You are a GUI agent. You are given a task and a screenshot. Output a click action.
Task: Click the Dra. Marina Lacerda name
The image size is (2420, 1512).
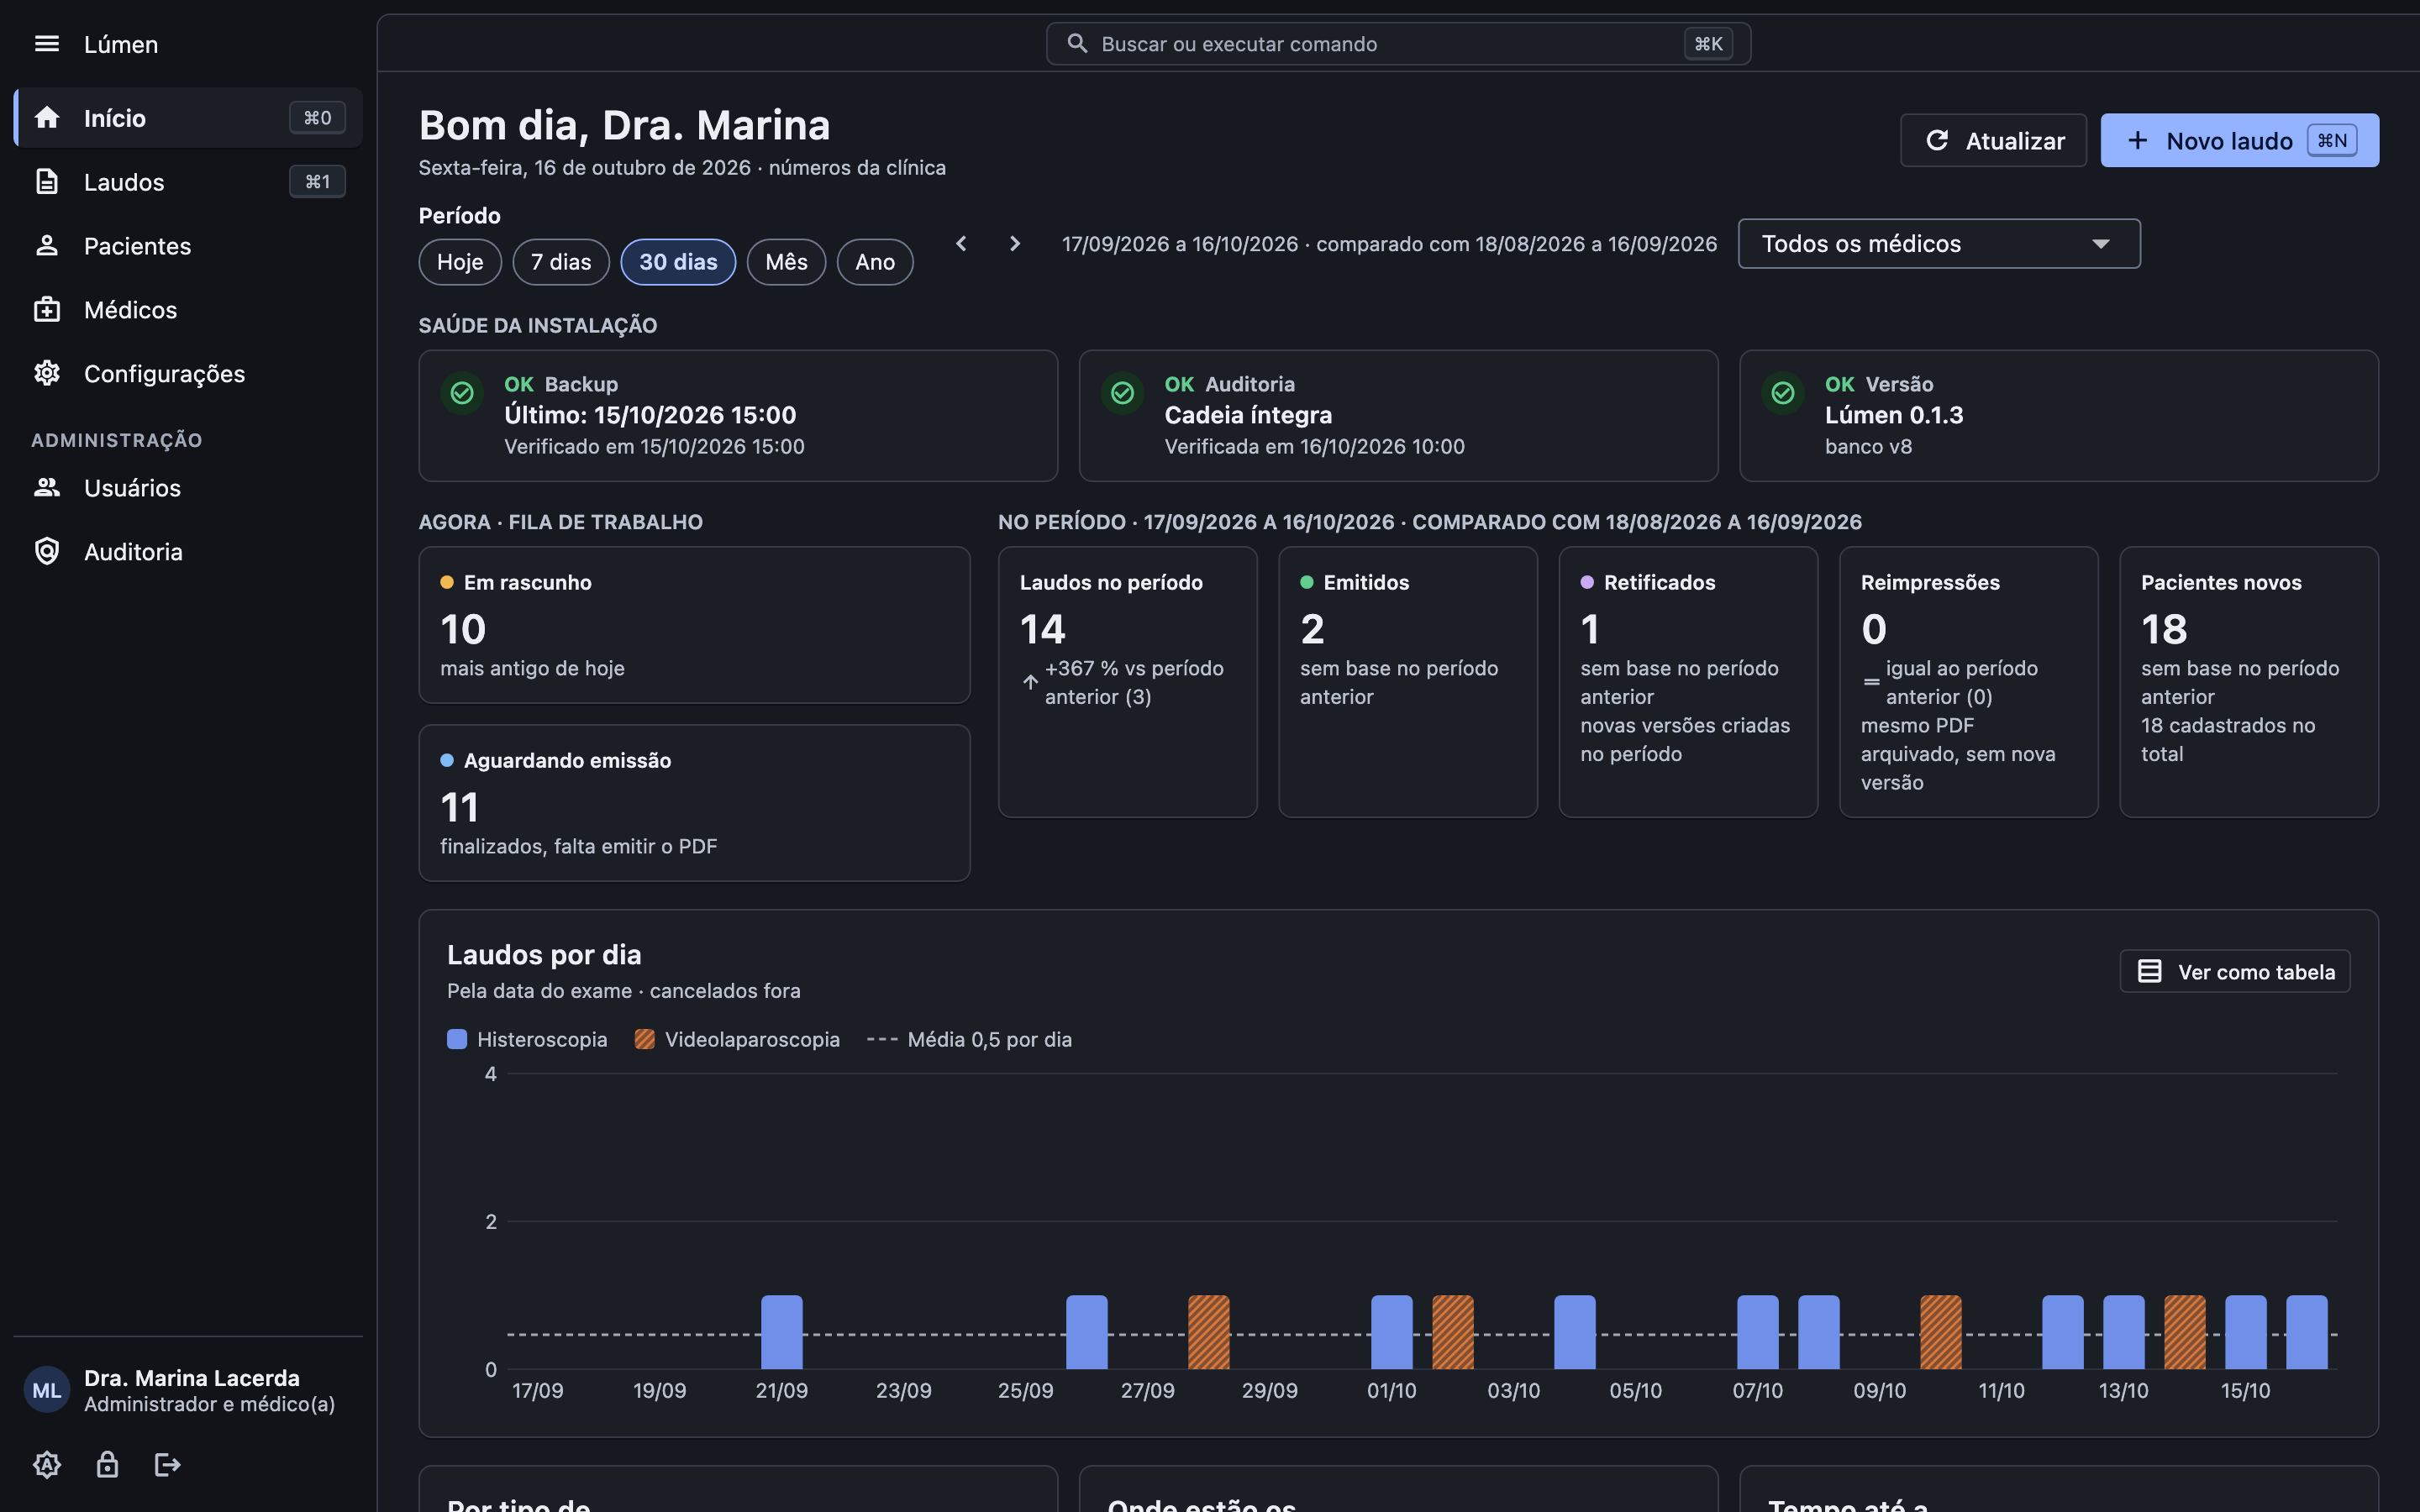coord(192,1378)
